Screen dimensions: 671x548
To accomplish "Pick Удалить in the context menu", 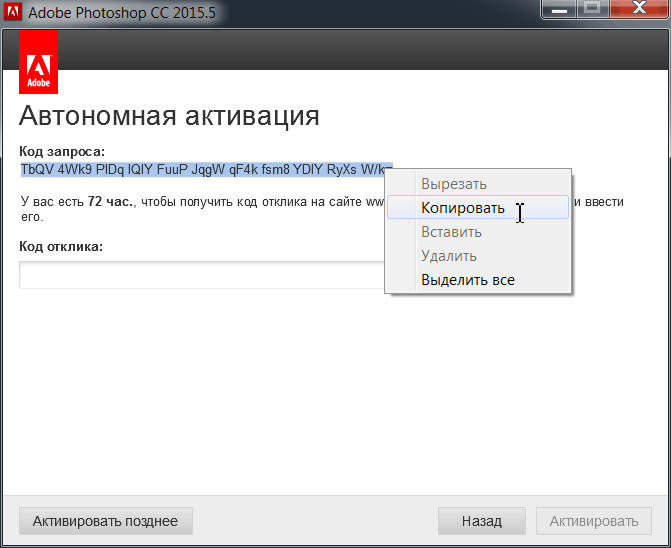I will [x=478, y=256].
